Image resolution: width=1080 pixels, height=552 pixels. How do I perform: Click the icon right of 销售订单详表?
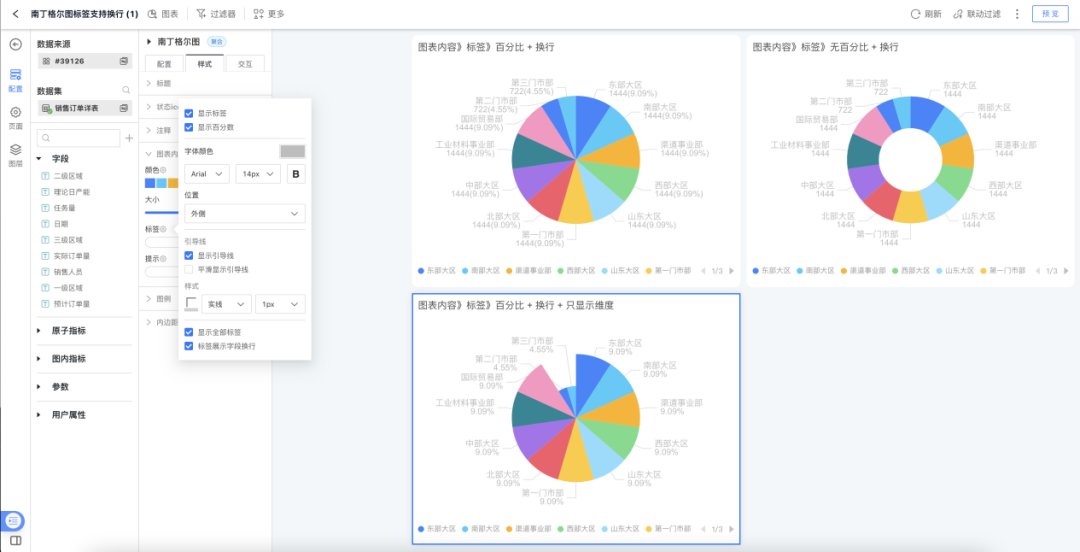click(x=124, y=108)
